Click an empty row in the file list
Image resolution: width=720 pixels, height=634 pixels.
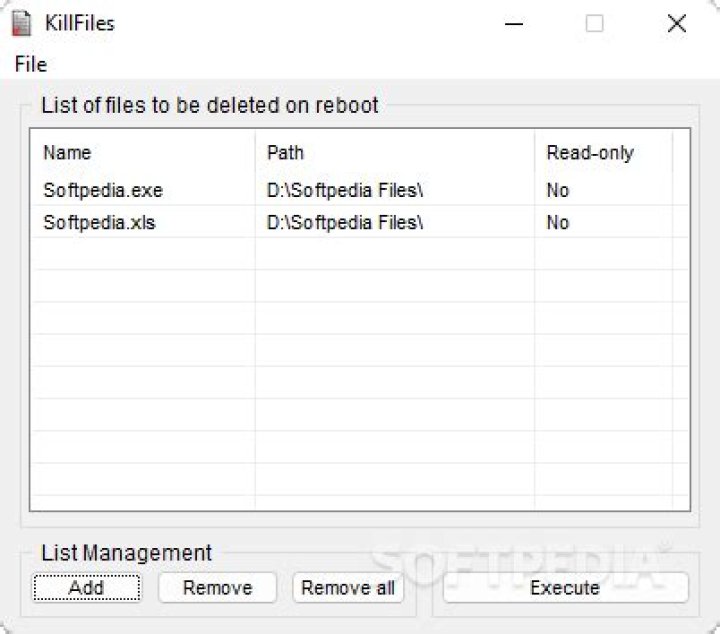(x=300, y=350)
